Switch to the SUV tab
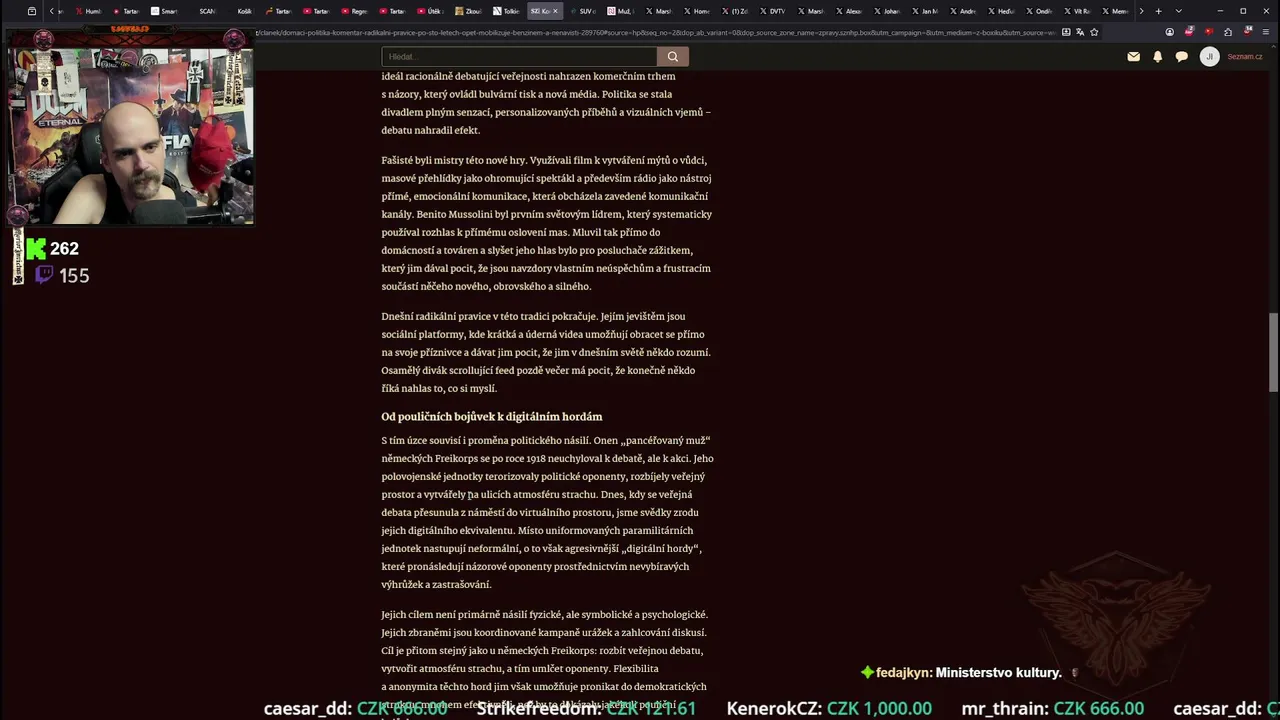Screen dimensions: 1280x720 pos(582,11)
